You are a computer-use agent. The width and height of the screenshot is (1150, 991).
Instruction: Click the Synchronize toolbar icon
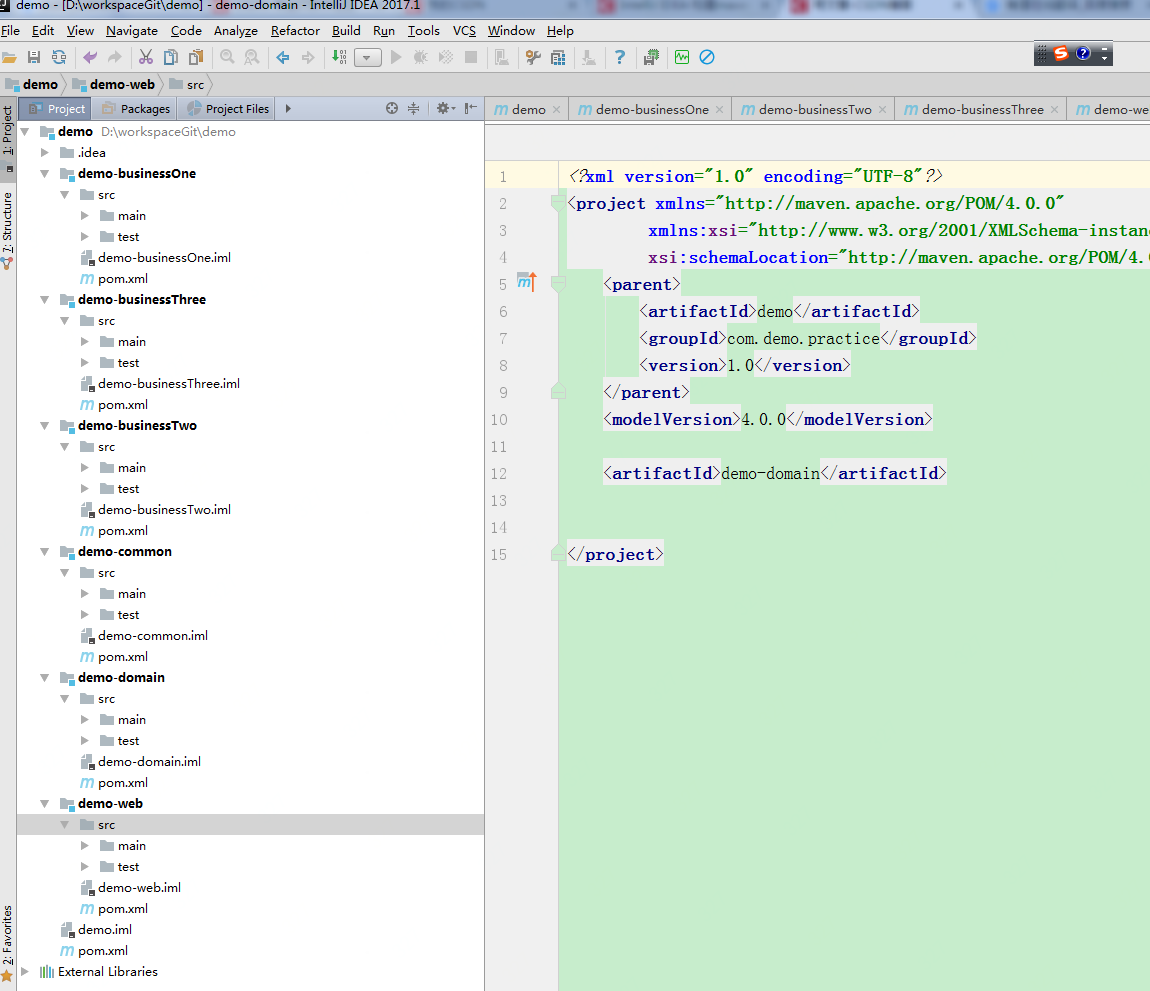tap(59, 57)
